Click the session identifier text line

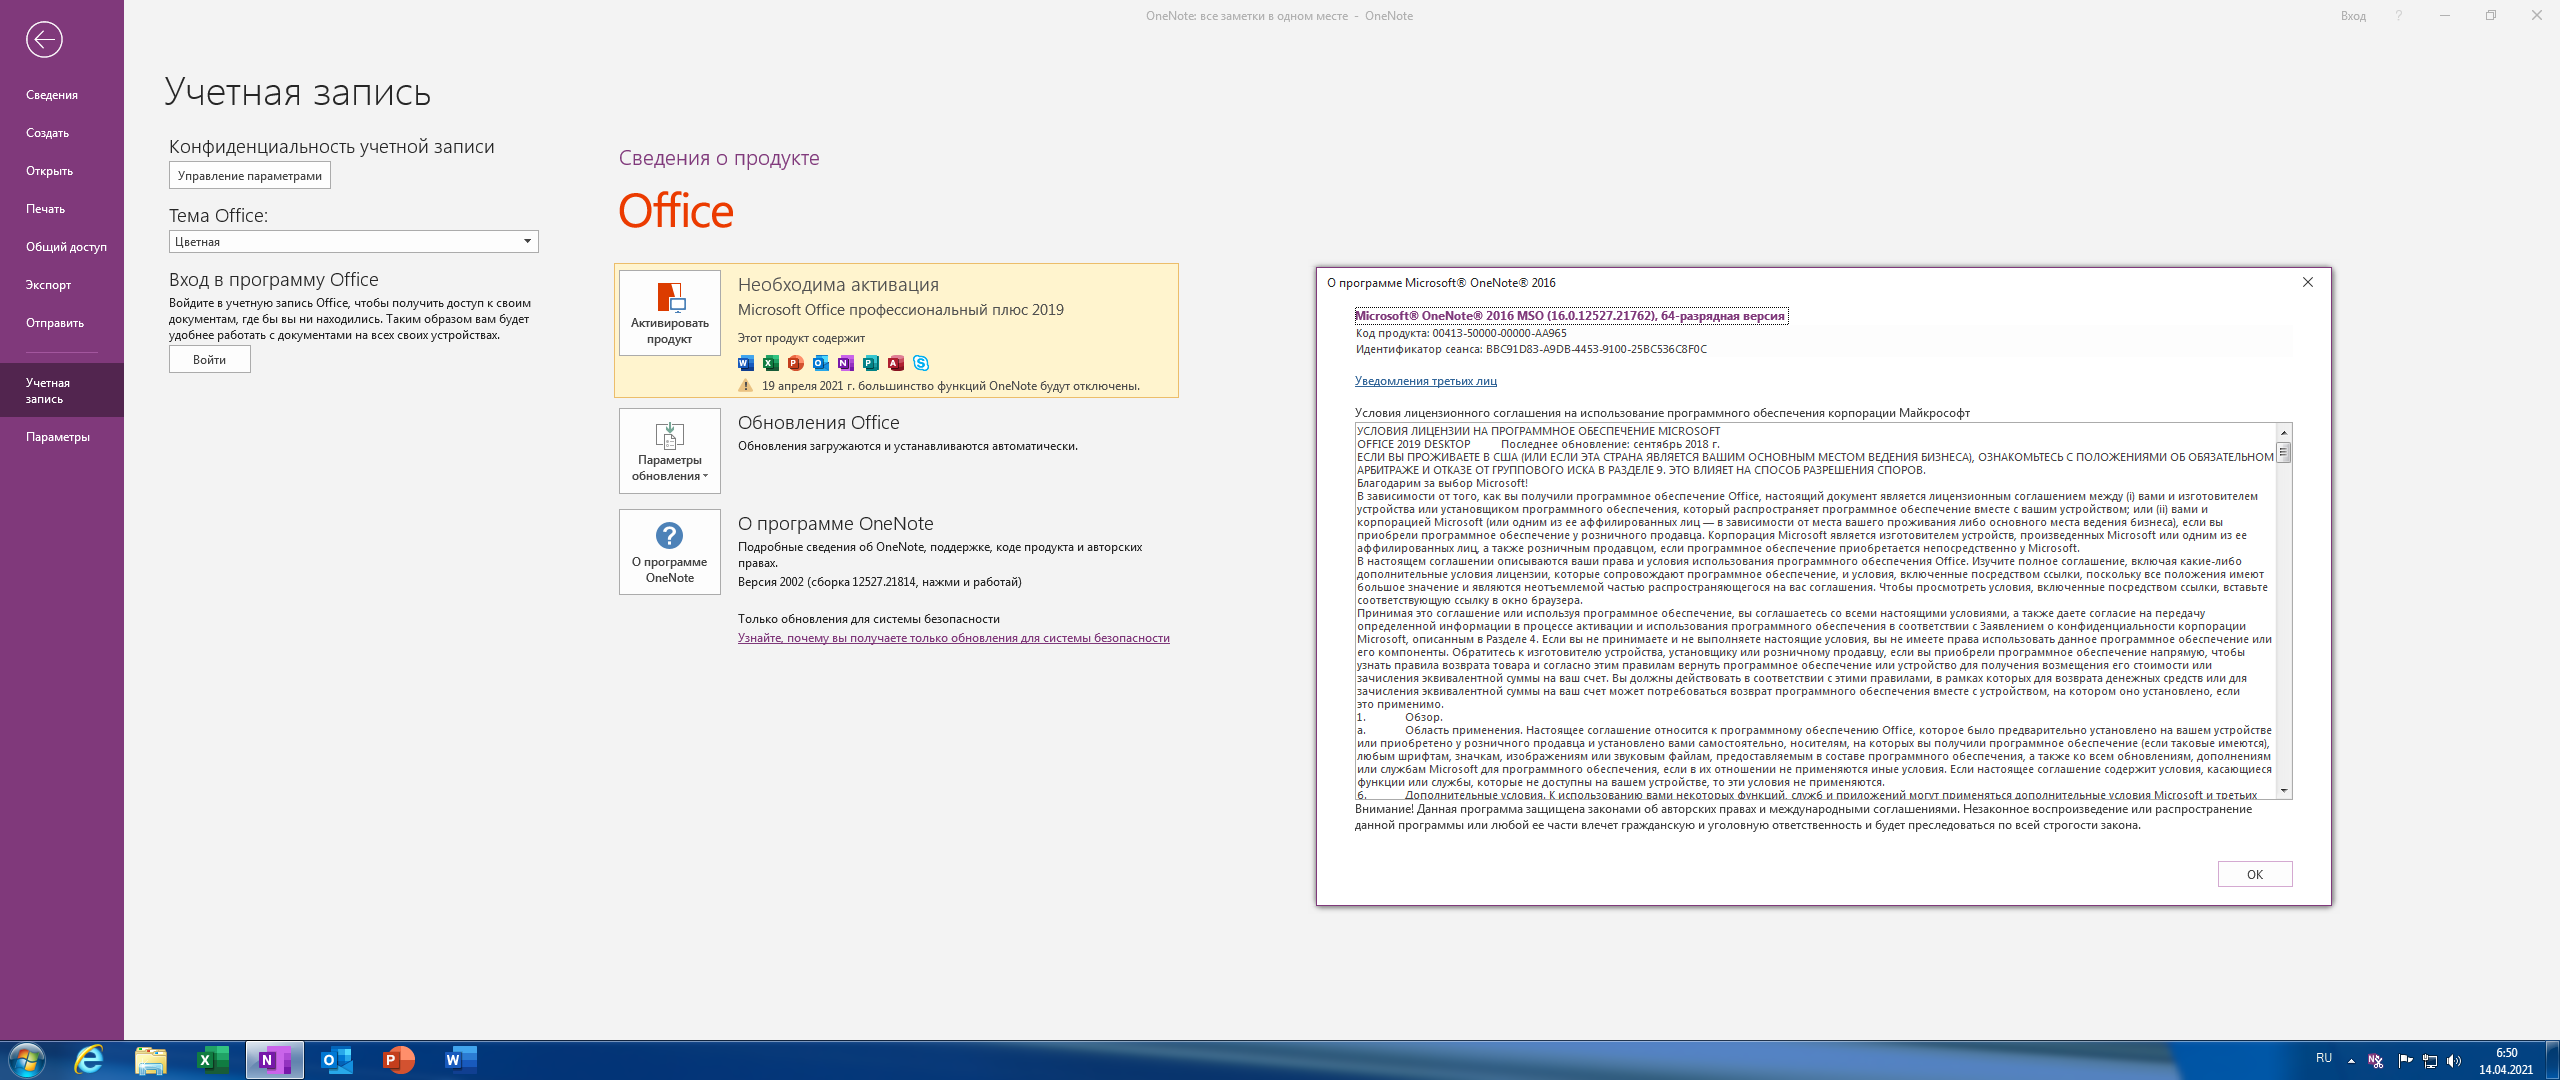tap(1531, 350)
